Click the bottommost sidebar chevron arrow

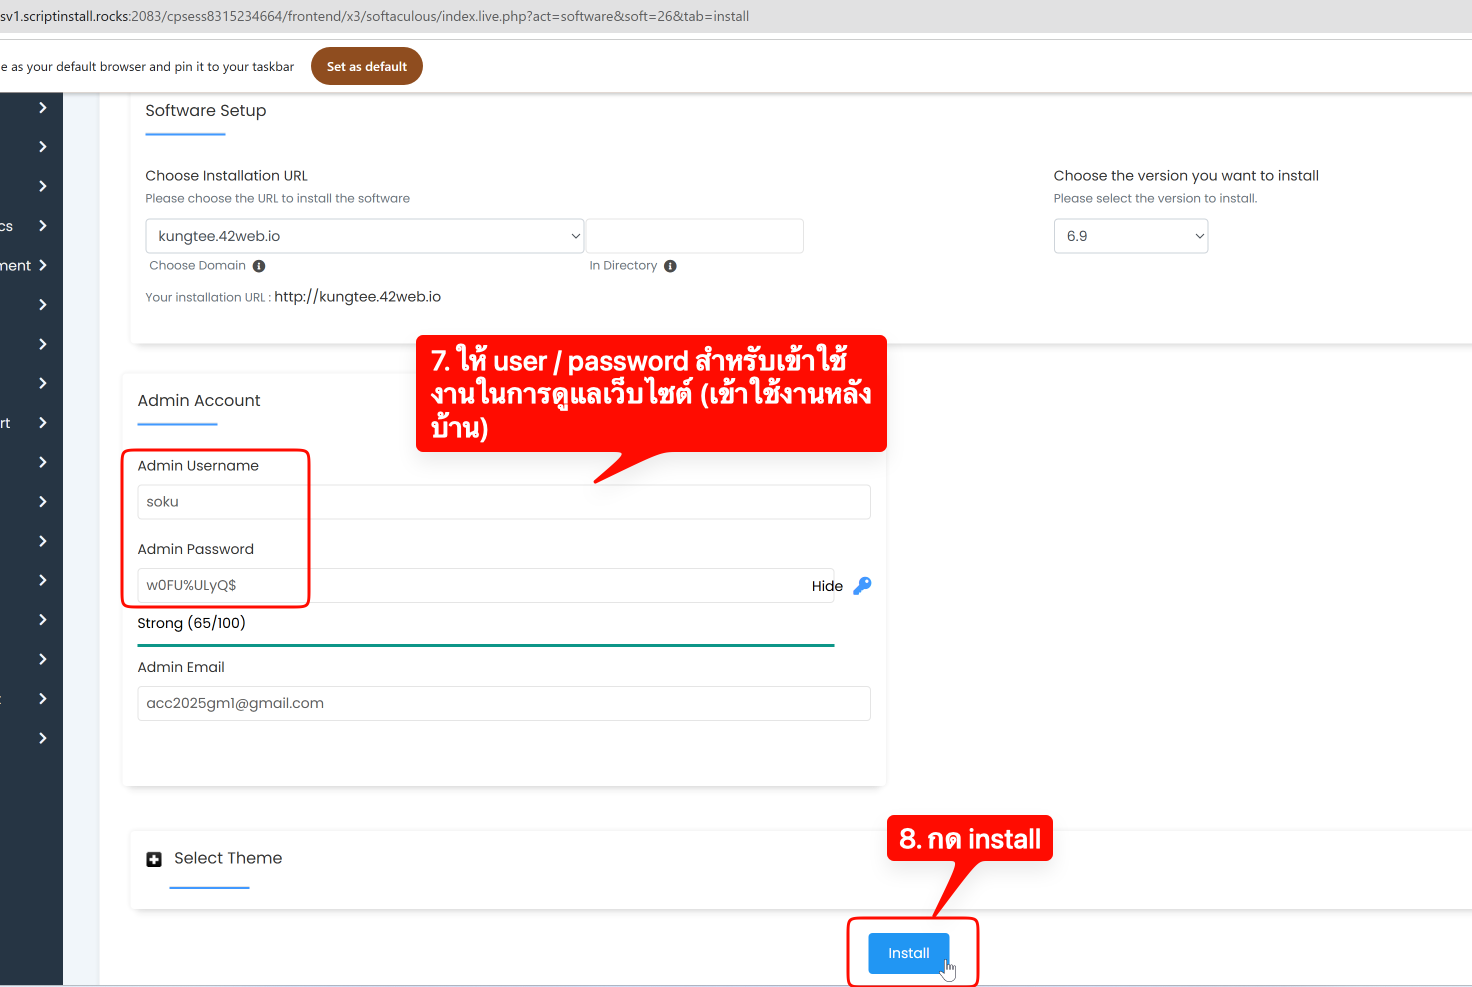click(42, 738)
